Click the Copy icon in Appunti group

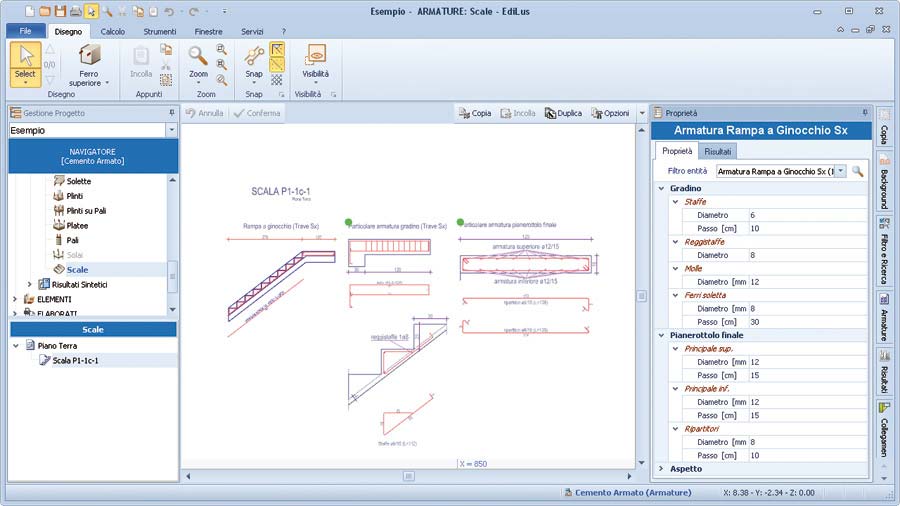pyautogui.click(x=166, y=49)
